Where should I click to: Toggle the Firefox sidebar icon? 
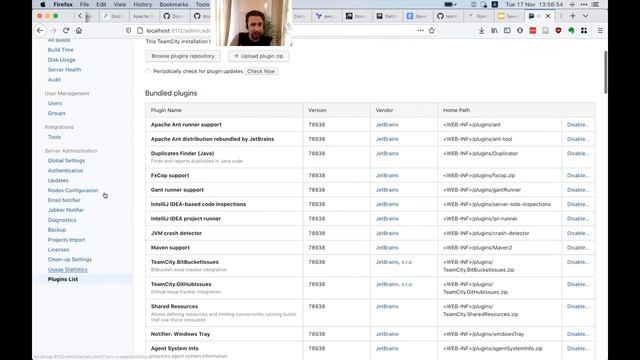(507, 31)
